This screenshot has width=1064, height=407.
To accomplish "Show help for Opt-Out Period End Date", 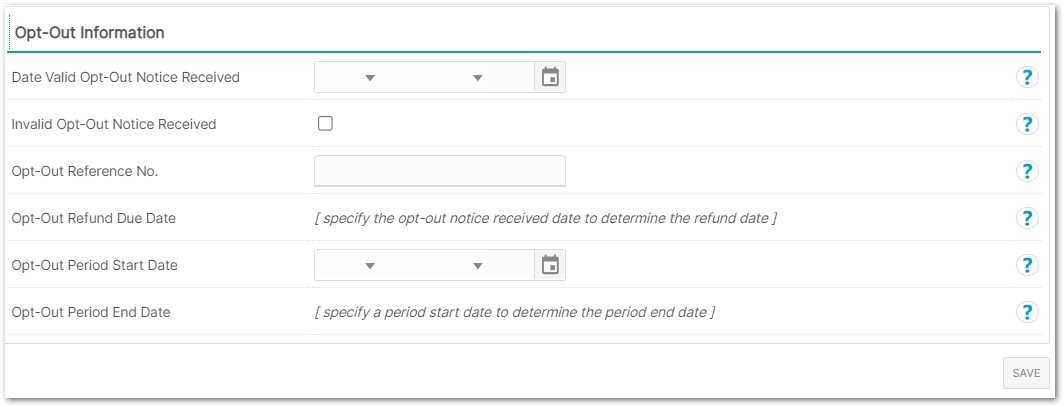I will click(1027, 312).
